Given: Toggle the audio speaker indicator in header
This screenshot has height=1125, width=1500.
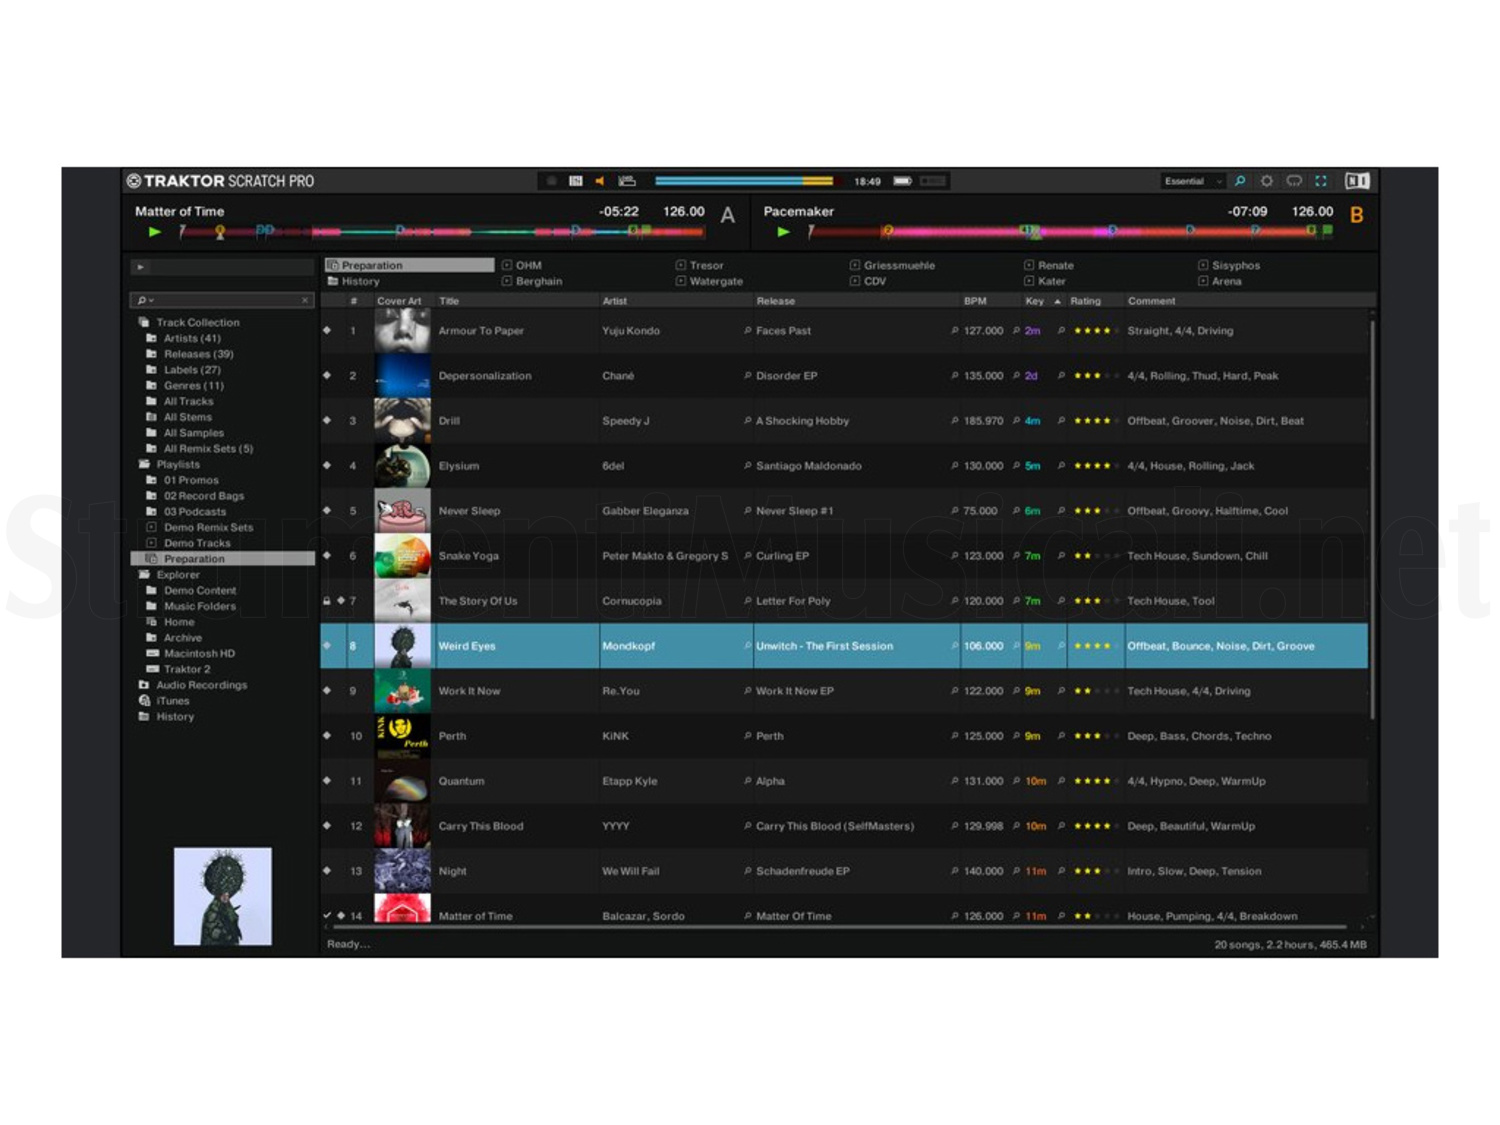Looking at the screenshot, I should (x=600, y=181).
